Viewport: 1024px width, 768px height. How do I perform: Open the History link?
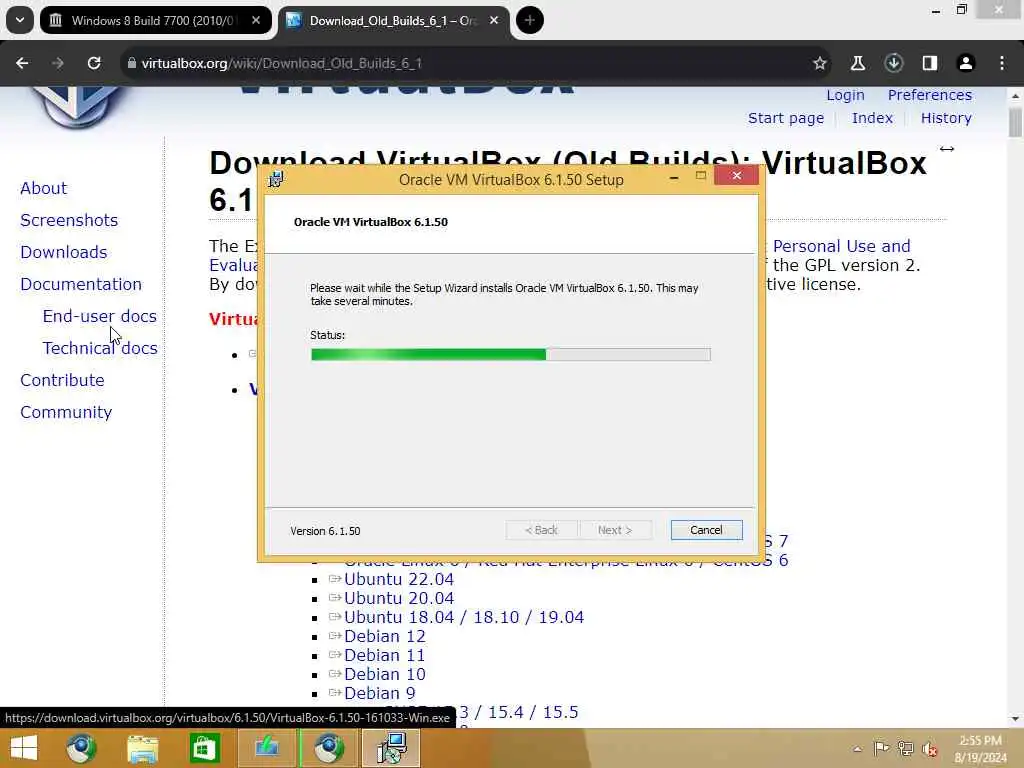[x=946, y=118]
